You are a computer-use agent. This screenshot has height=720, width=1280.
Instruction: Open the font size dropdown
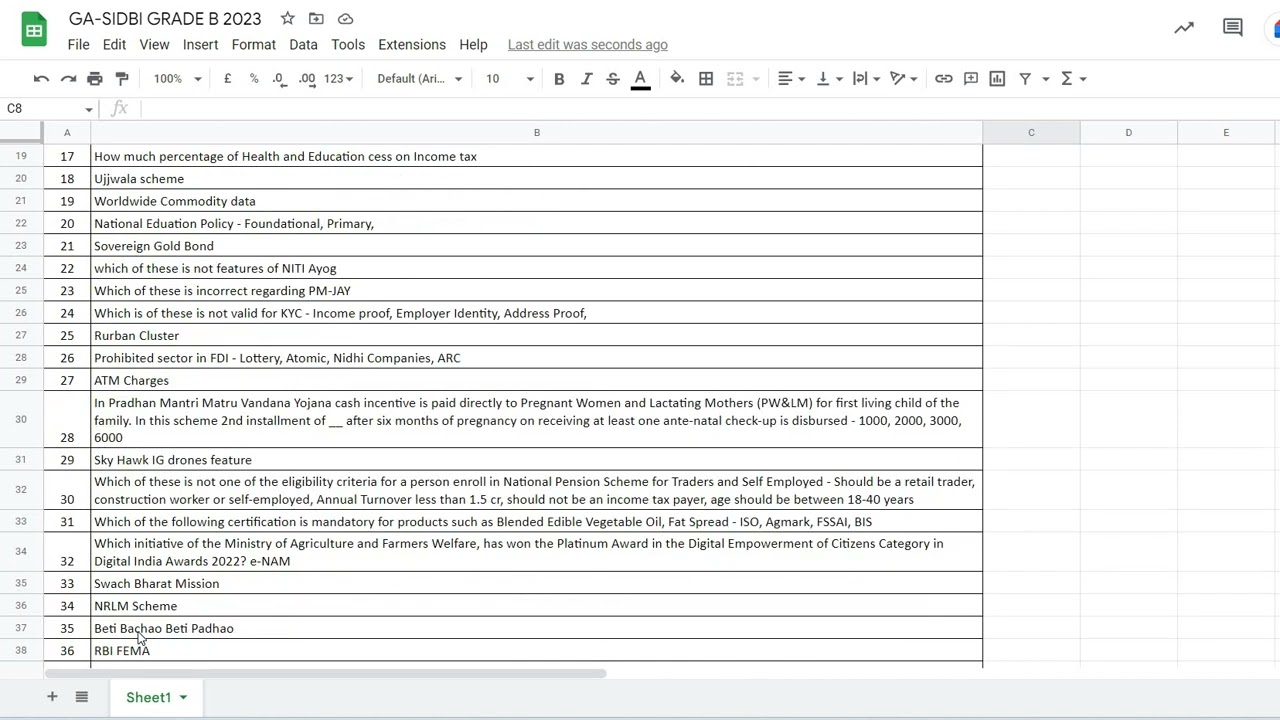[510, 78]
